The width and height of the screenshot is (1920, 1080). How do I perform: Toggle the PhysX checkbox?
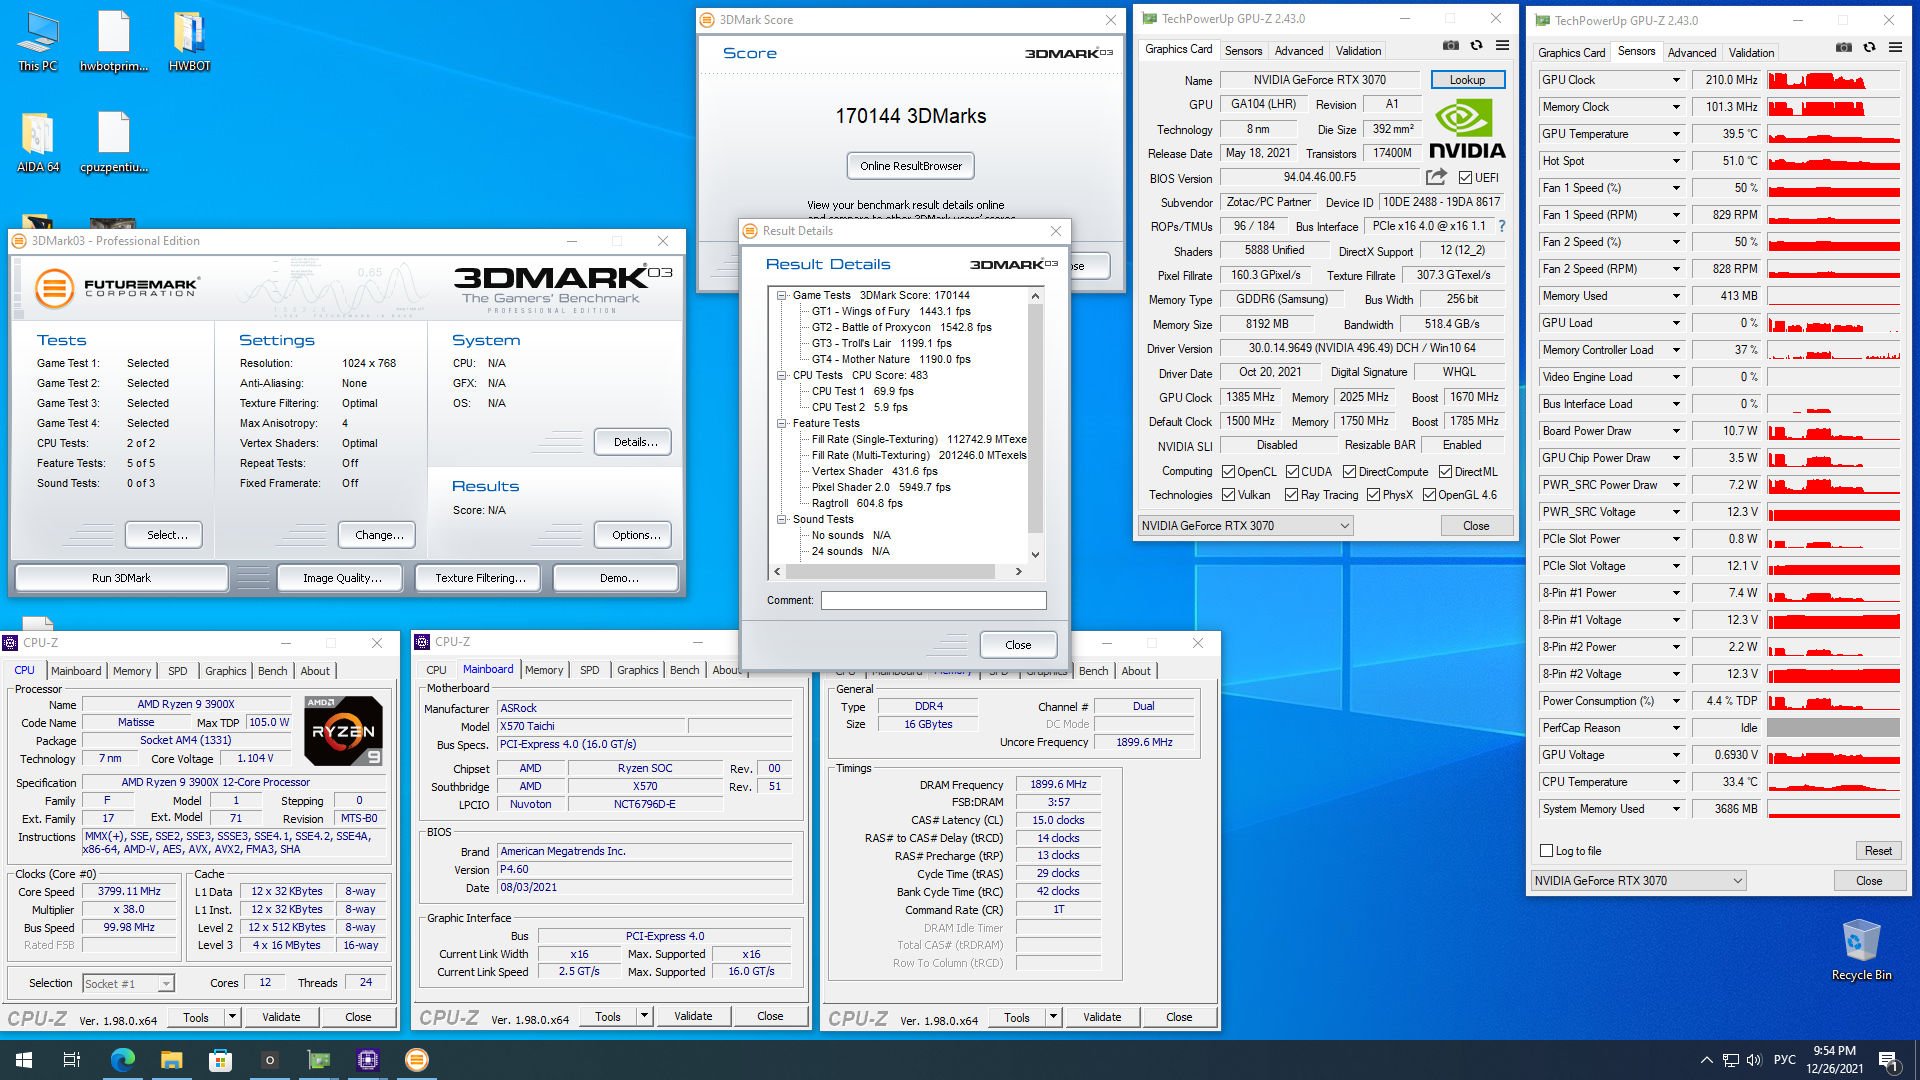(x=1374, y=495)
